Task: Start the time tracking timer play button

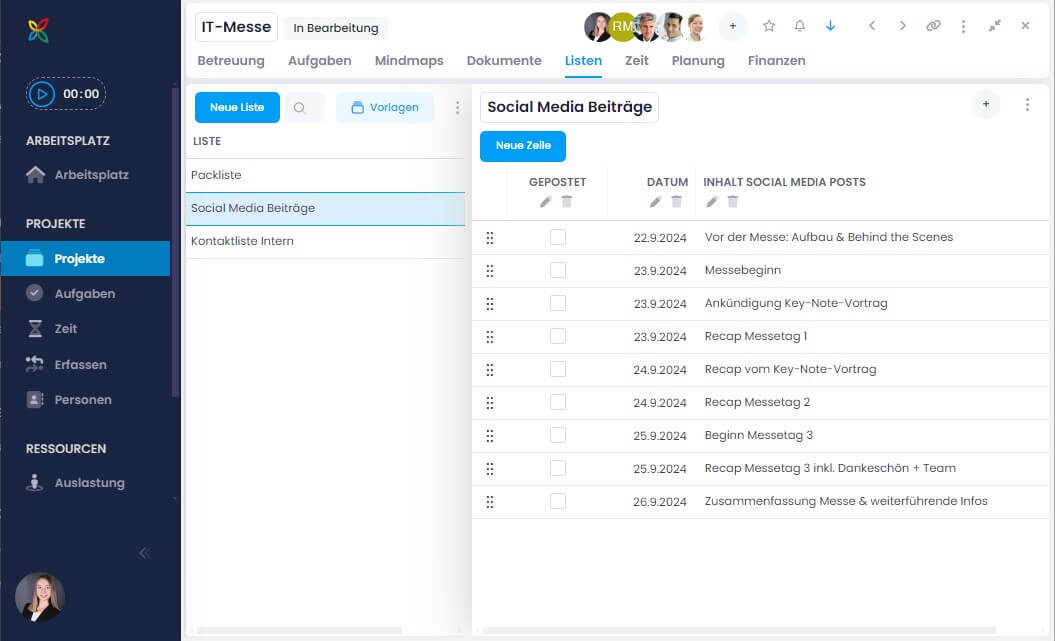Action: click(42, 94)
